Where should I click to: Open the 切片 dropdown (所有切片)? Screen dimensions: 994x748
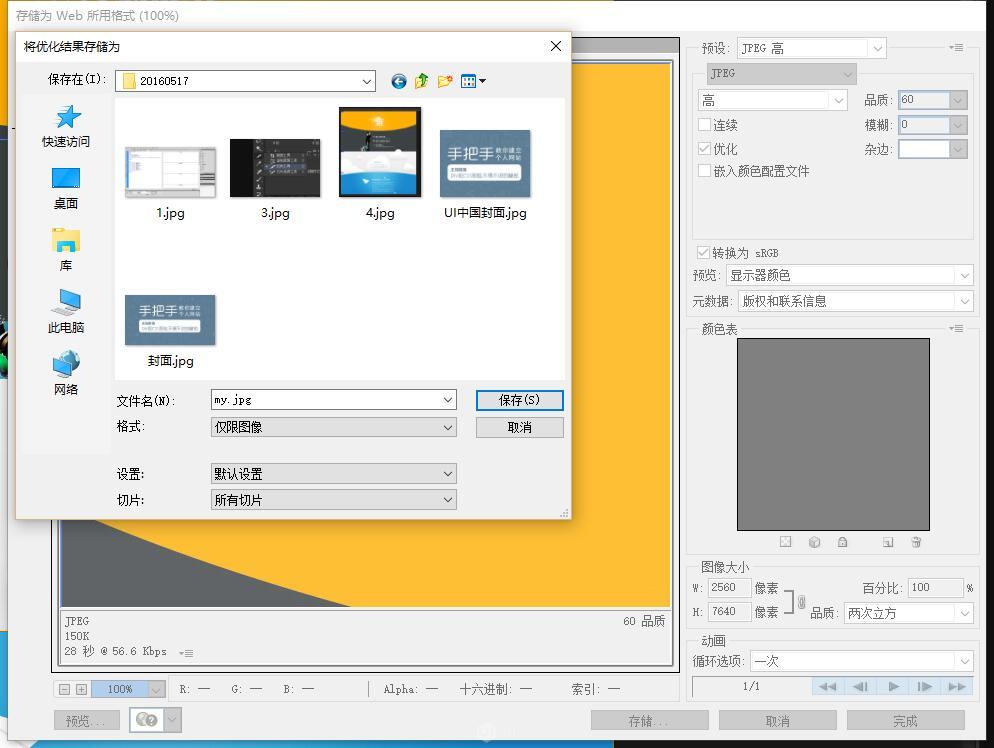click(333, 500)
